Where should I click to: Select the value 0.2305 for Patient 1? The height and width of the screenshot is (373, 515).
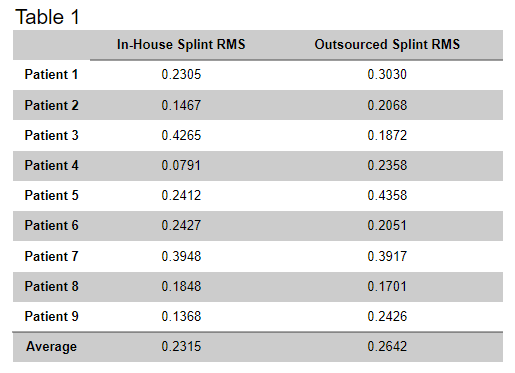181,74
